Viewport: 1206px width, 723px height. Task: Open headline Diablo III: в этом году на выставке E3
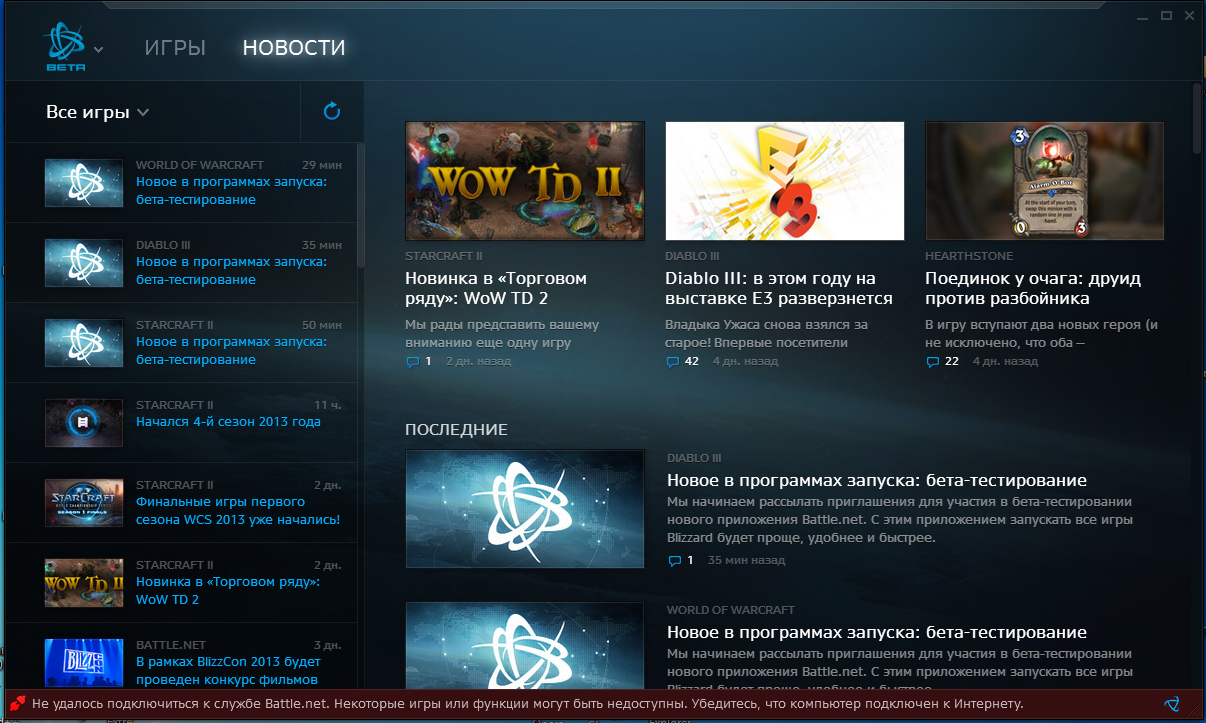click(779, 288)
